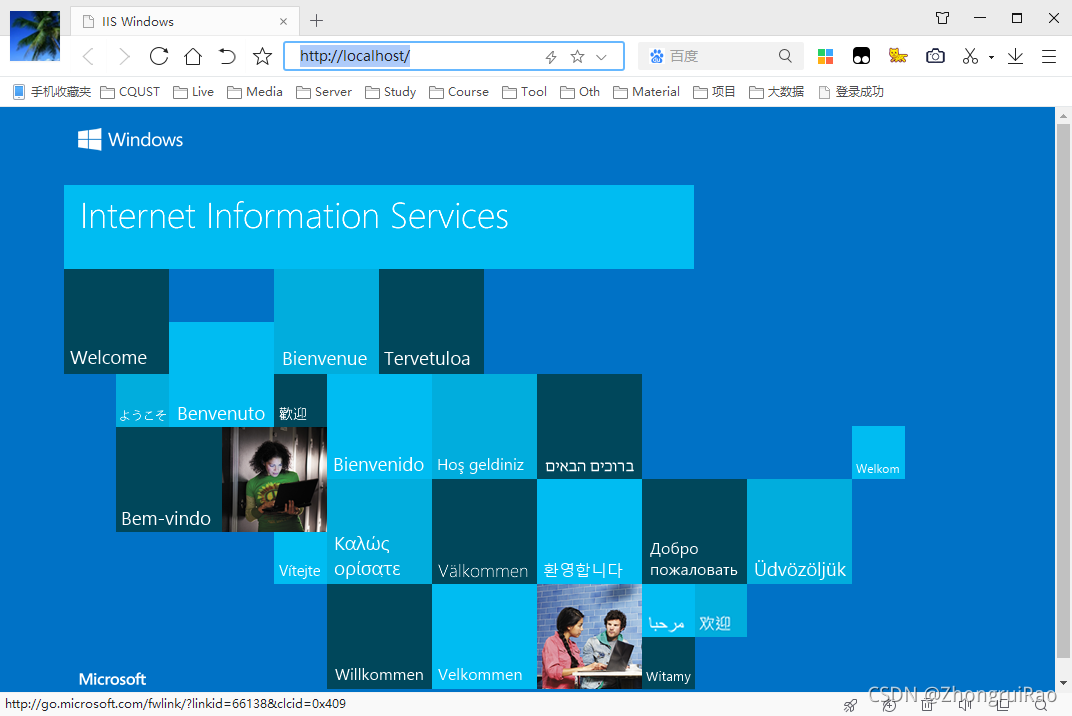
Task: Open the Media bookmark folder
Action: (255, 92)
